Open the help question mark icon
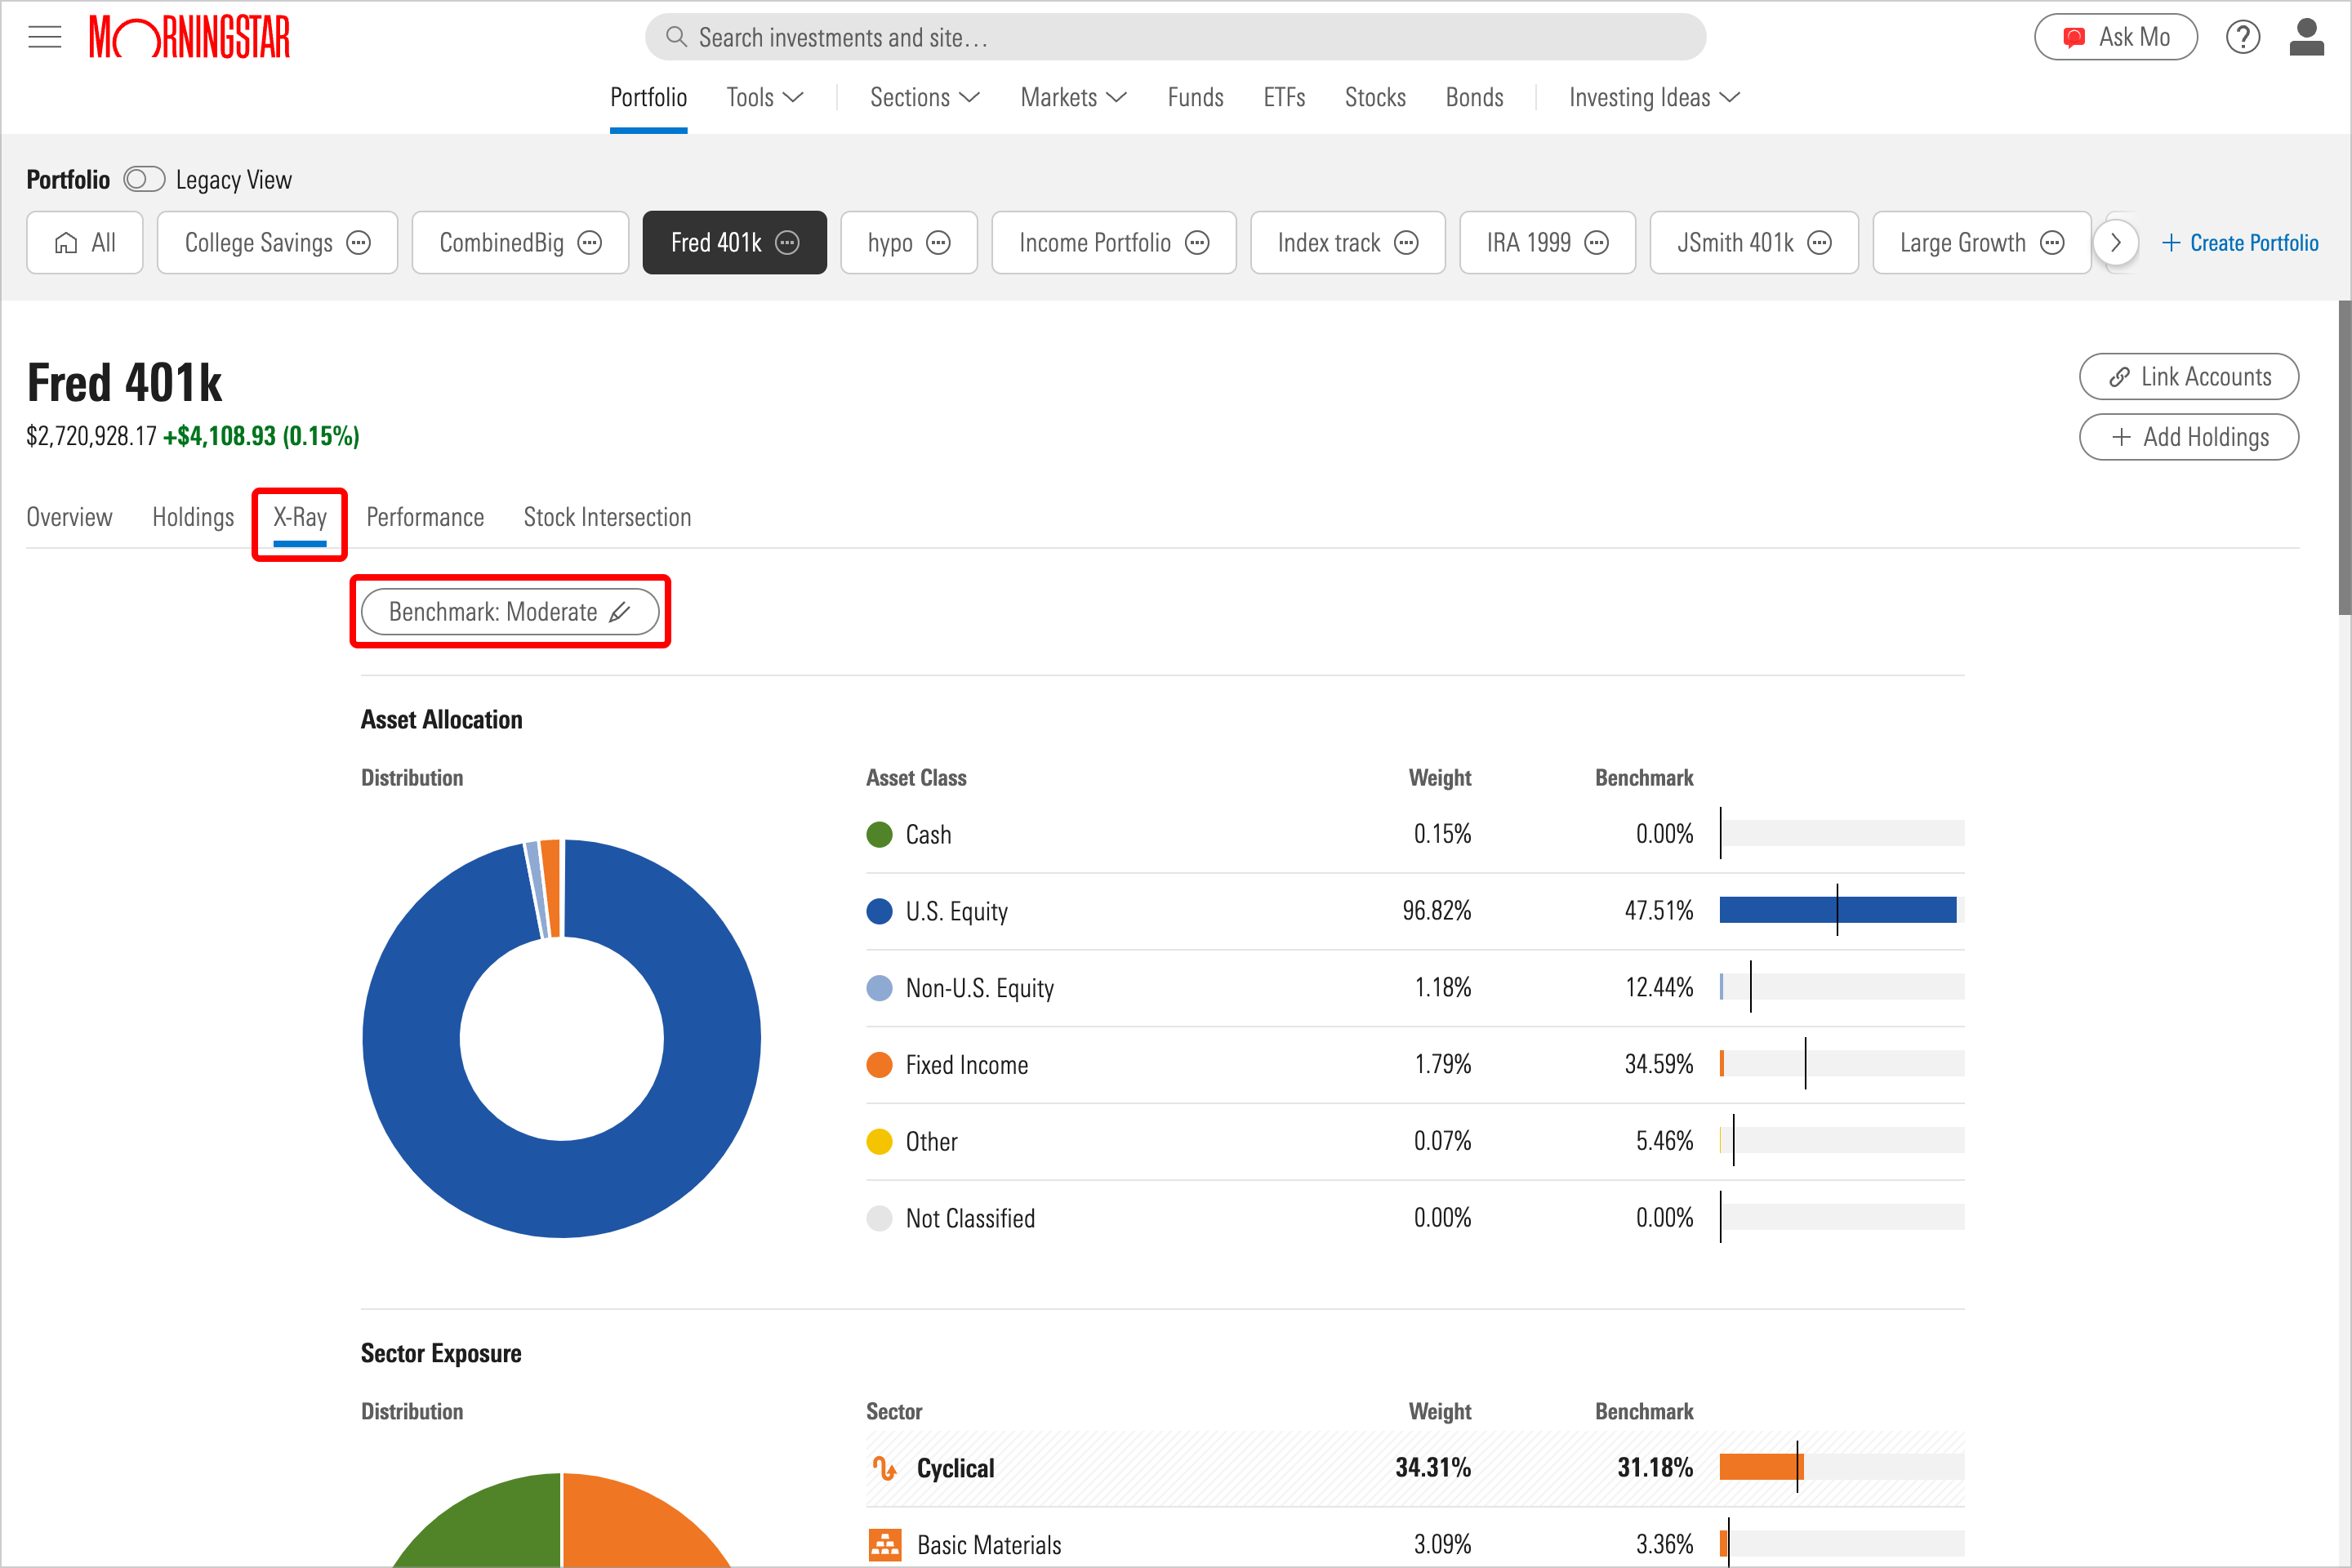Image resolution: width=2352 pixels, height=1568 pixels. tap(2242, 37)
